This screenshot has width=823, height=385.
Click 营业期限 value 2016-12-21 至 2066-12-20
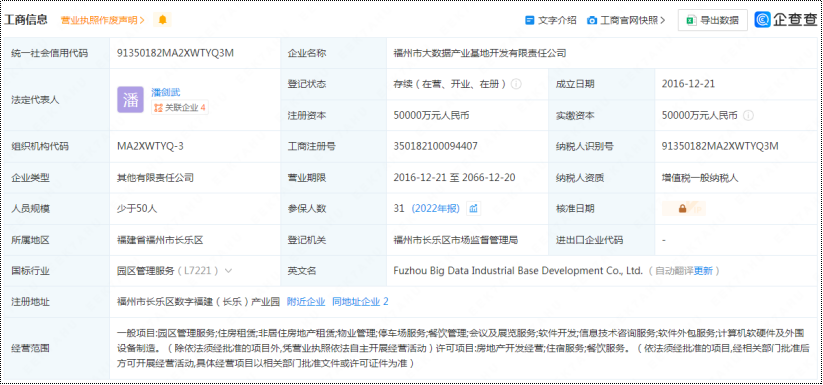click(x=454, y=178)
